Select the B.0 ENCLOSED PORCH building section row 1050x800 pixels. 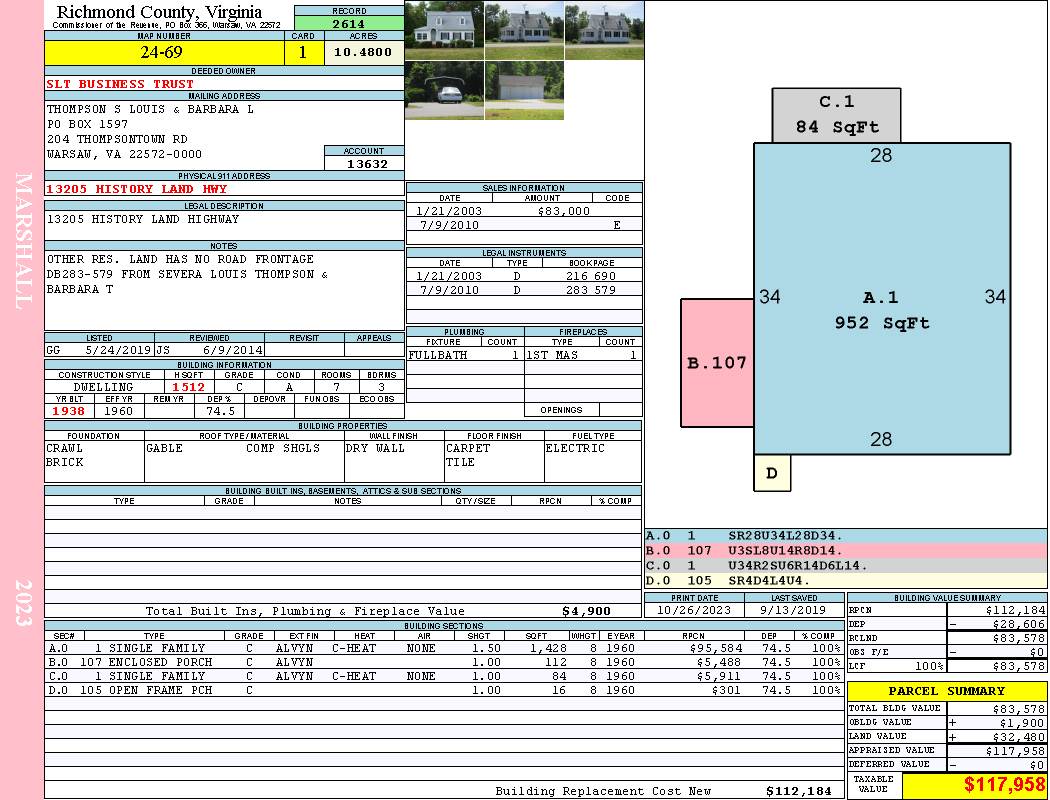pos(443,662)
